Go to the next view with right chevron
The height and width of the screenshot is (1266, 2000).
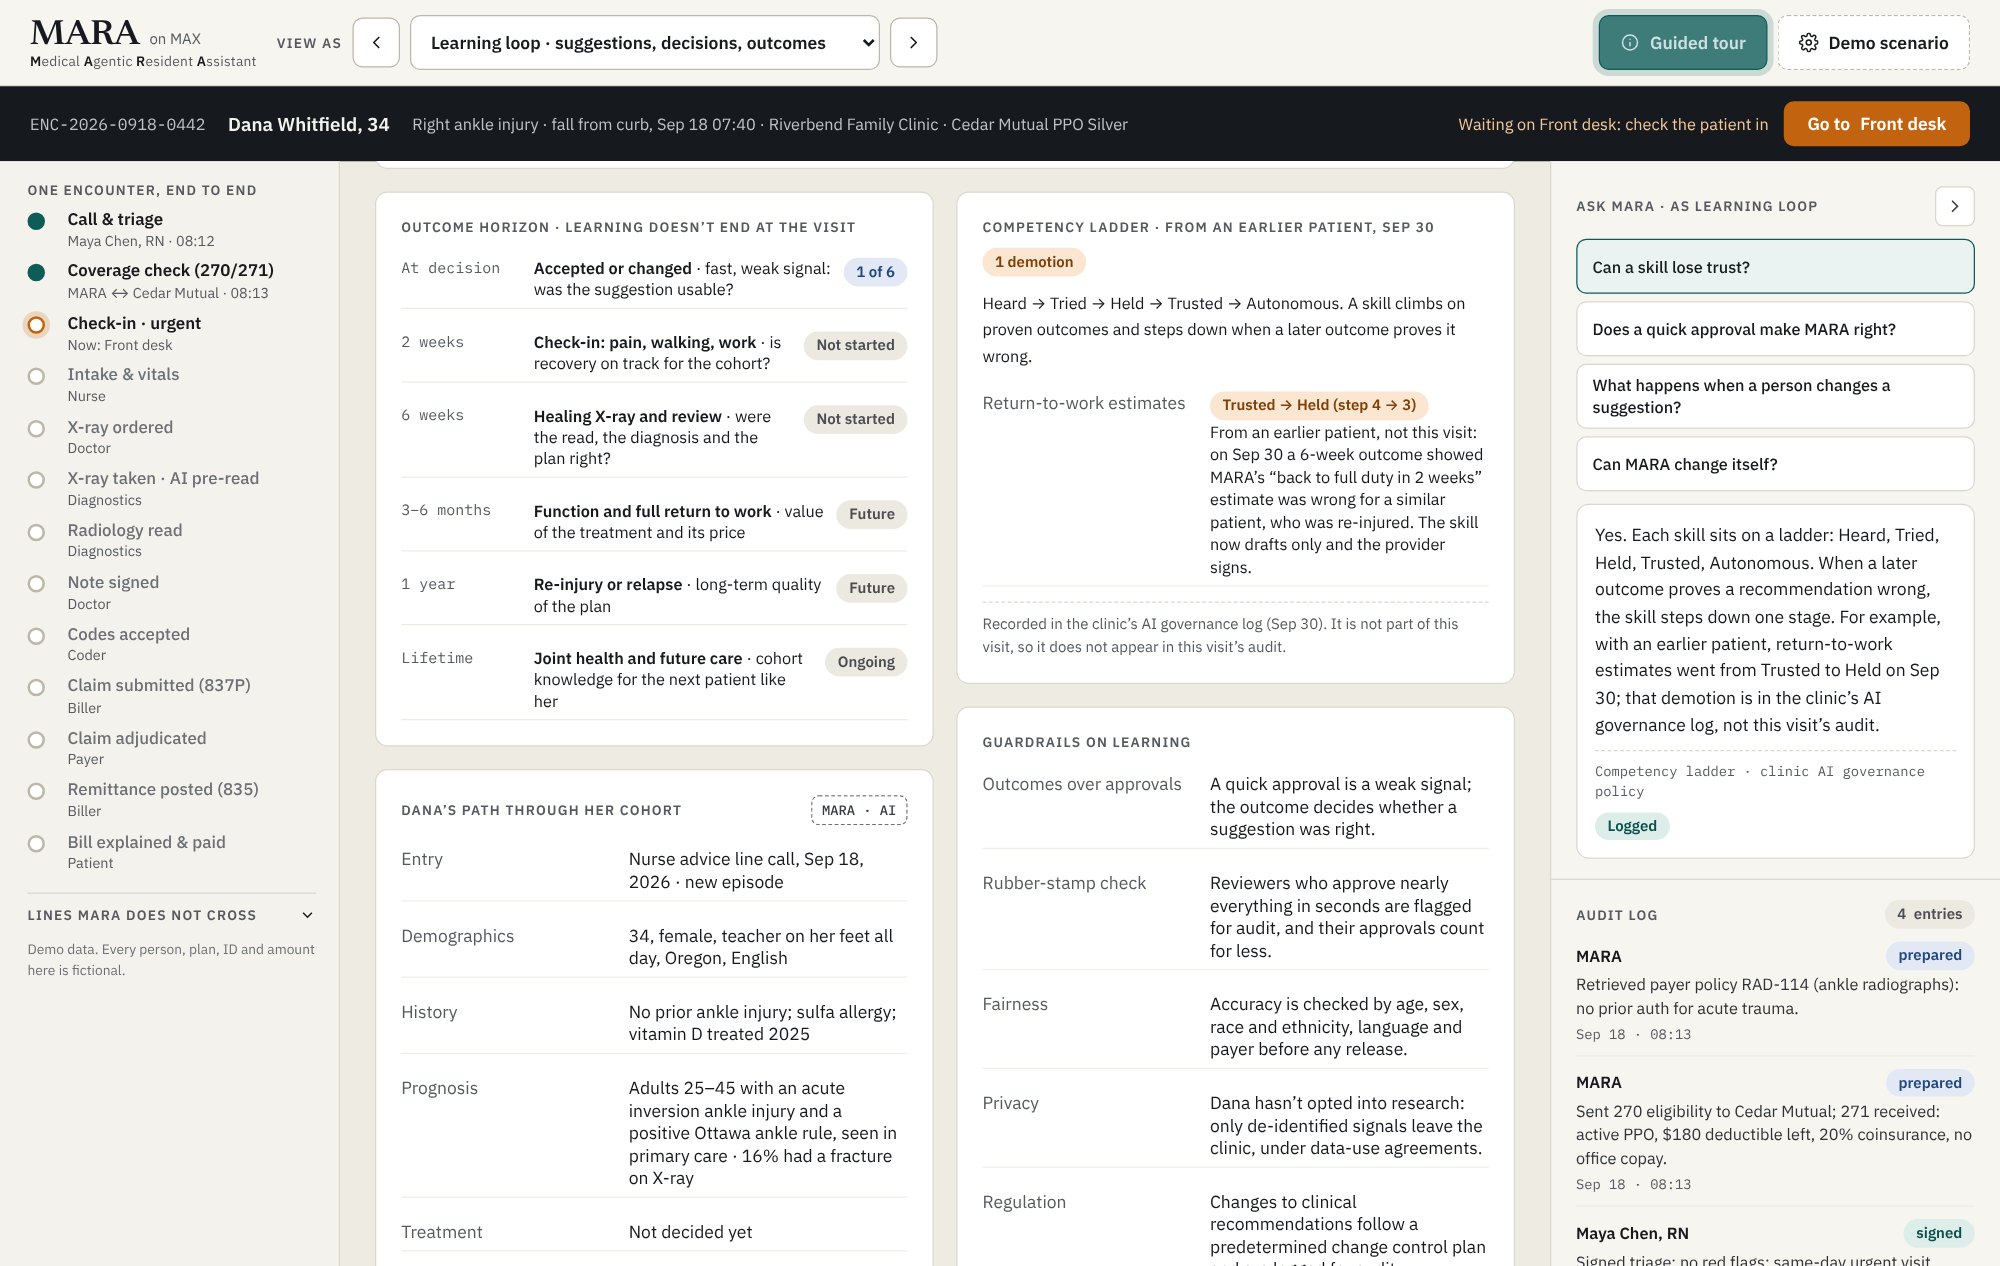pyautogui.click(x=913, y=43)
